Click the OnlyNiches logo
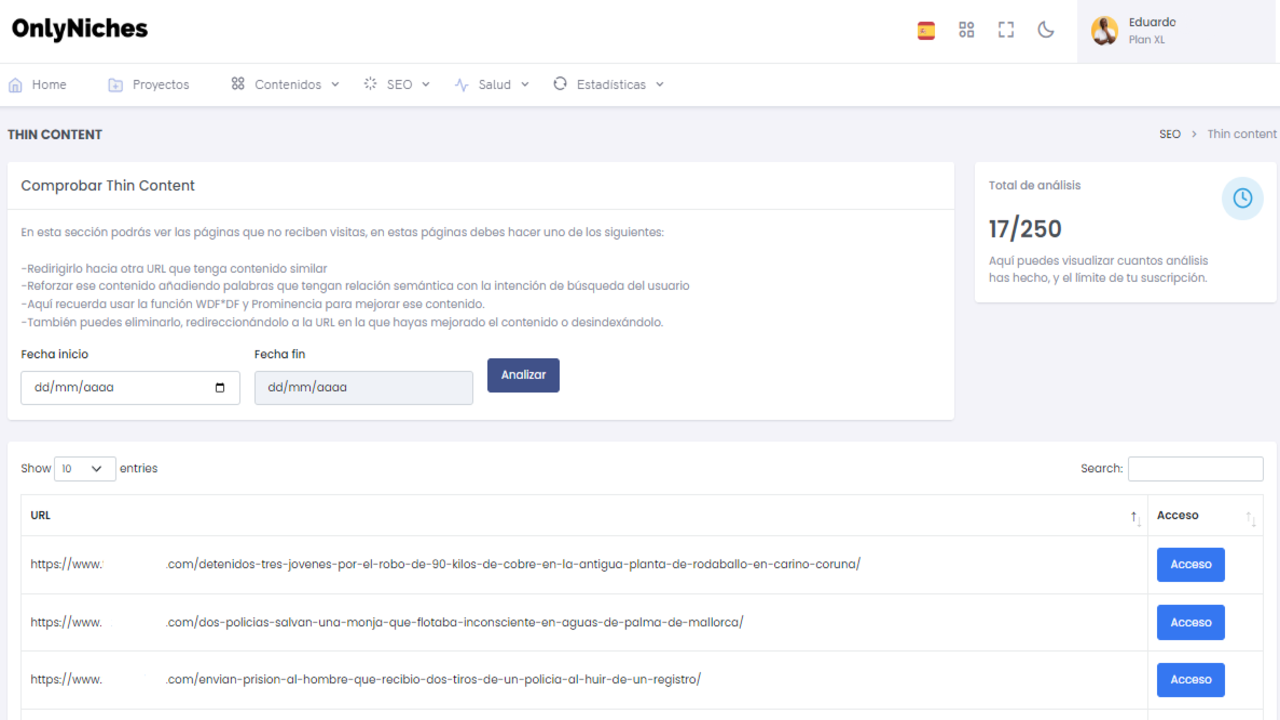Image resolution: width=1280 pixels, height=720 pixels. (80, 29)
